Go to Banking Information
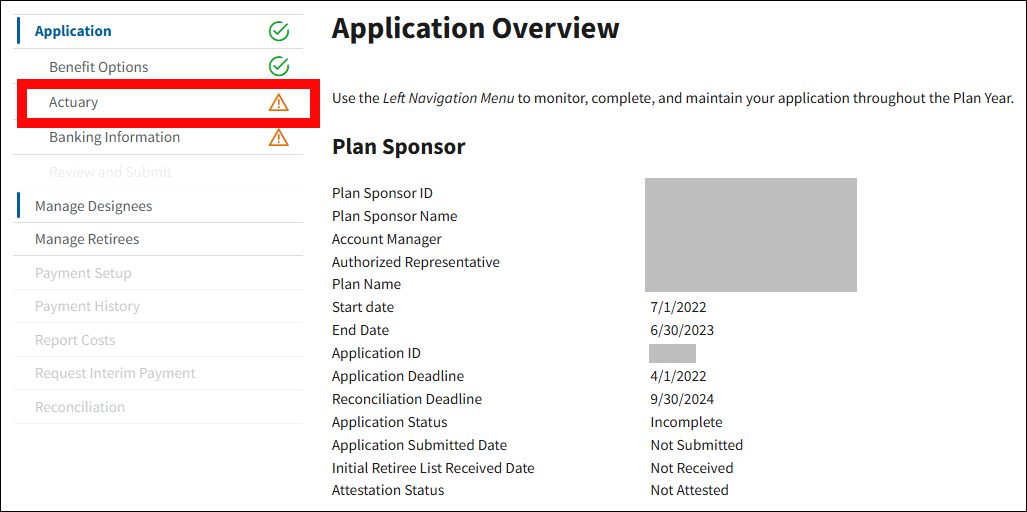This screenshot has width=1027, height=512. pyautogui.click(x=114, y=137)
